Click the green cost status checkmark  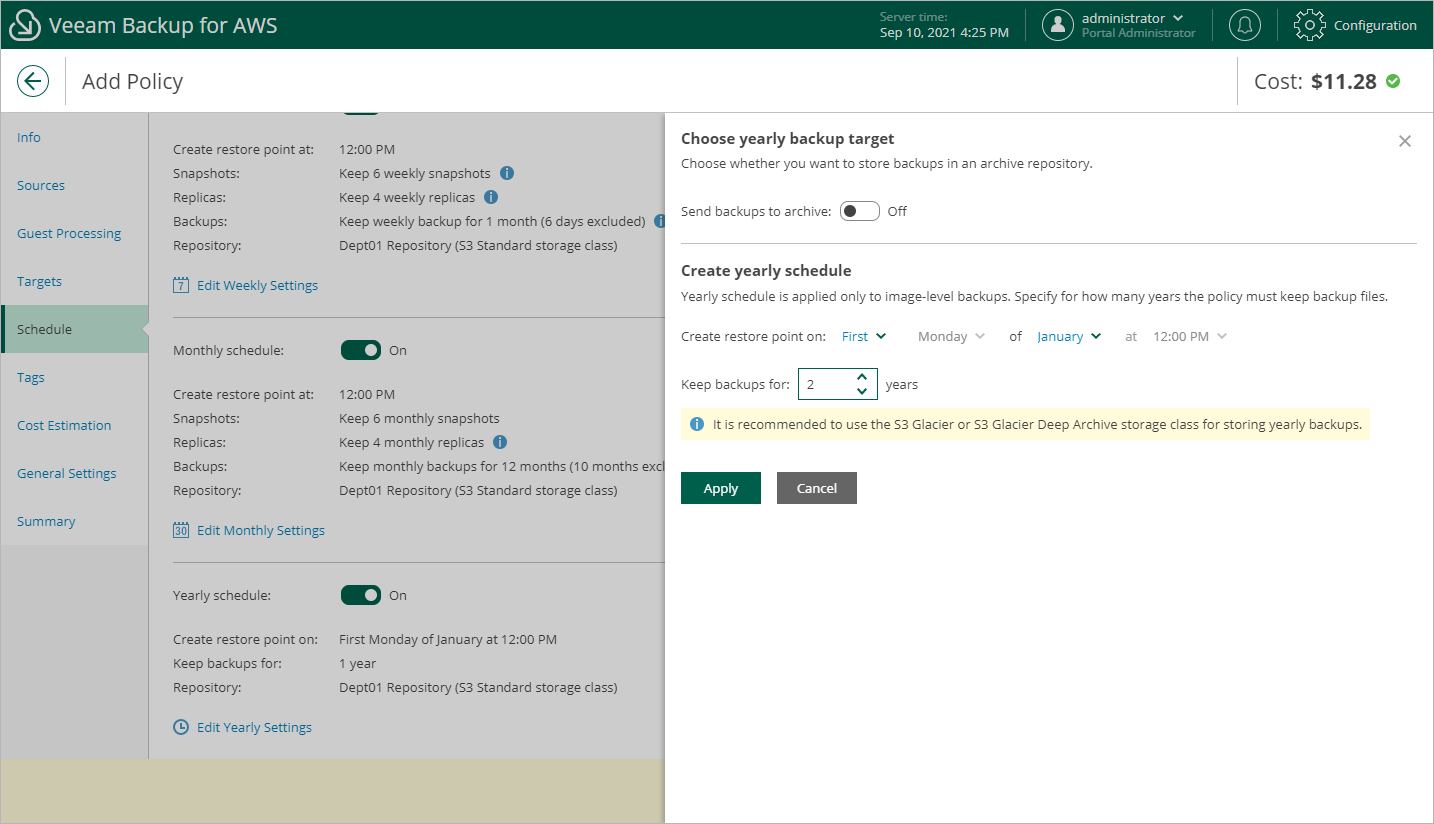[x=1393, y=81]
